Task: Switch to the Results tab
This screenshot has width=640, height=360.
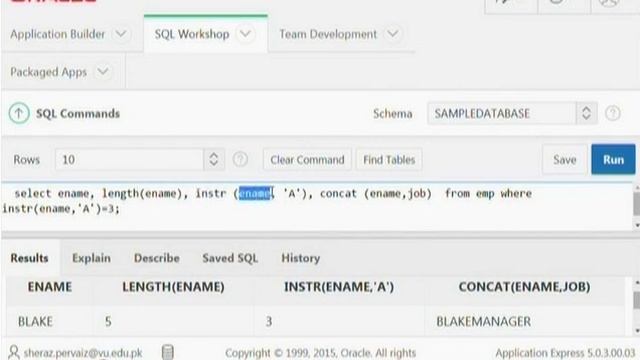Action: 29,258
